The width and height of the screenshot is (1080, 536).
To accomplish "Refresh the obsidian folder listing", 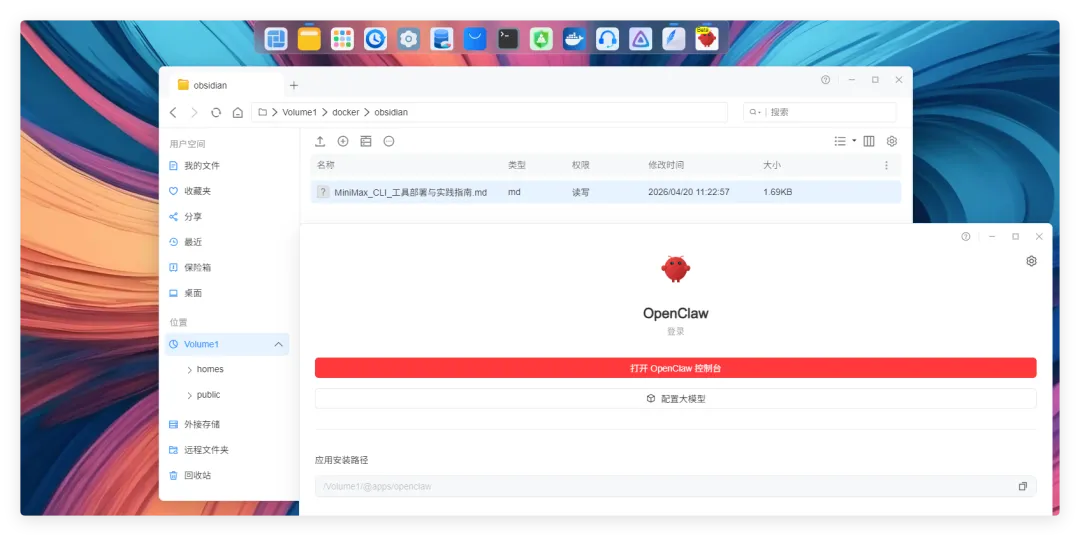I will [x=216, y=112].
